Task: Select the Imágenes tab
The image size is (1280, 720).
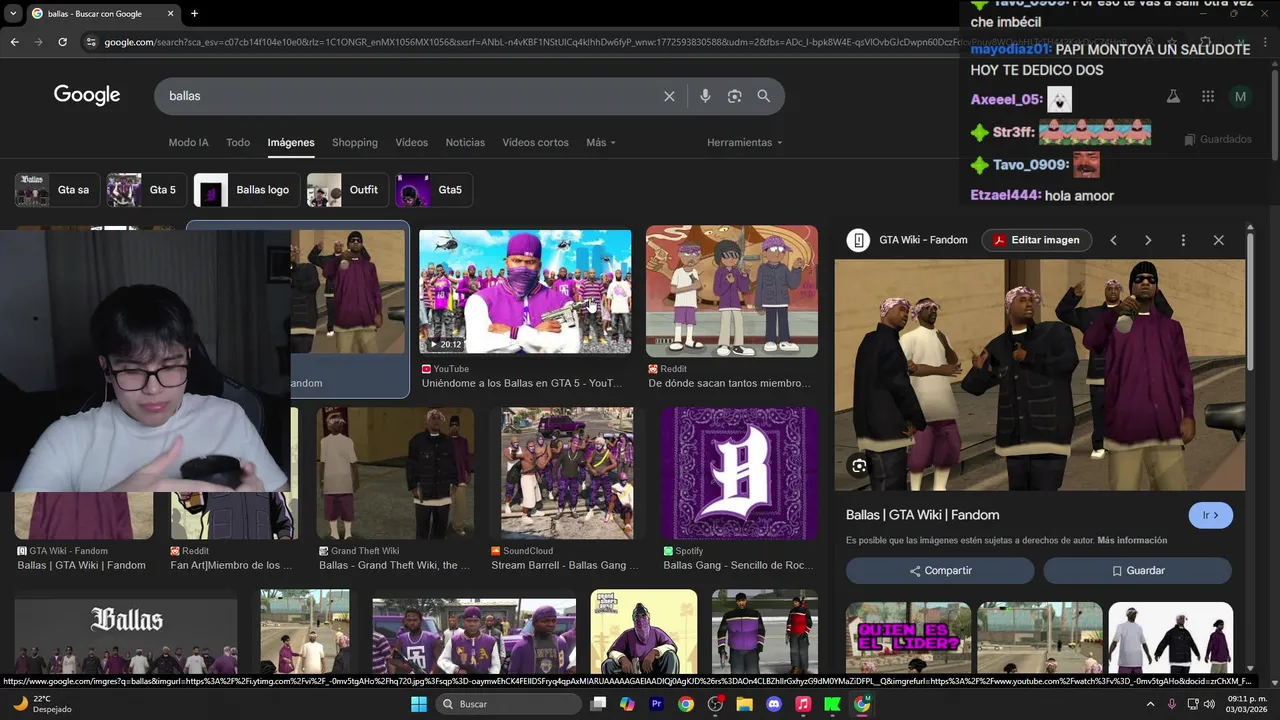Action: pos(291,143)
